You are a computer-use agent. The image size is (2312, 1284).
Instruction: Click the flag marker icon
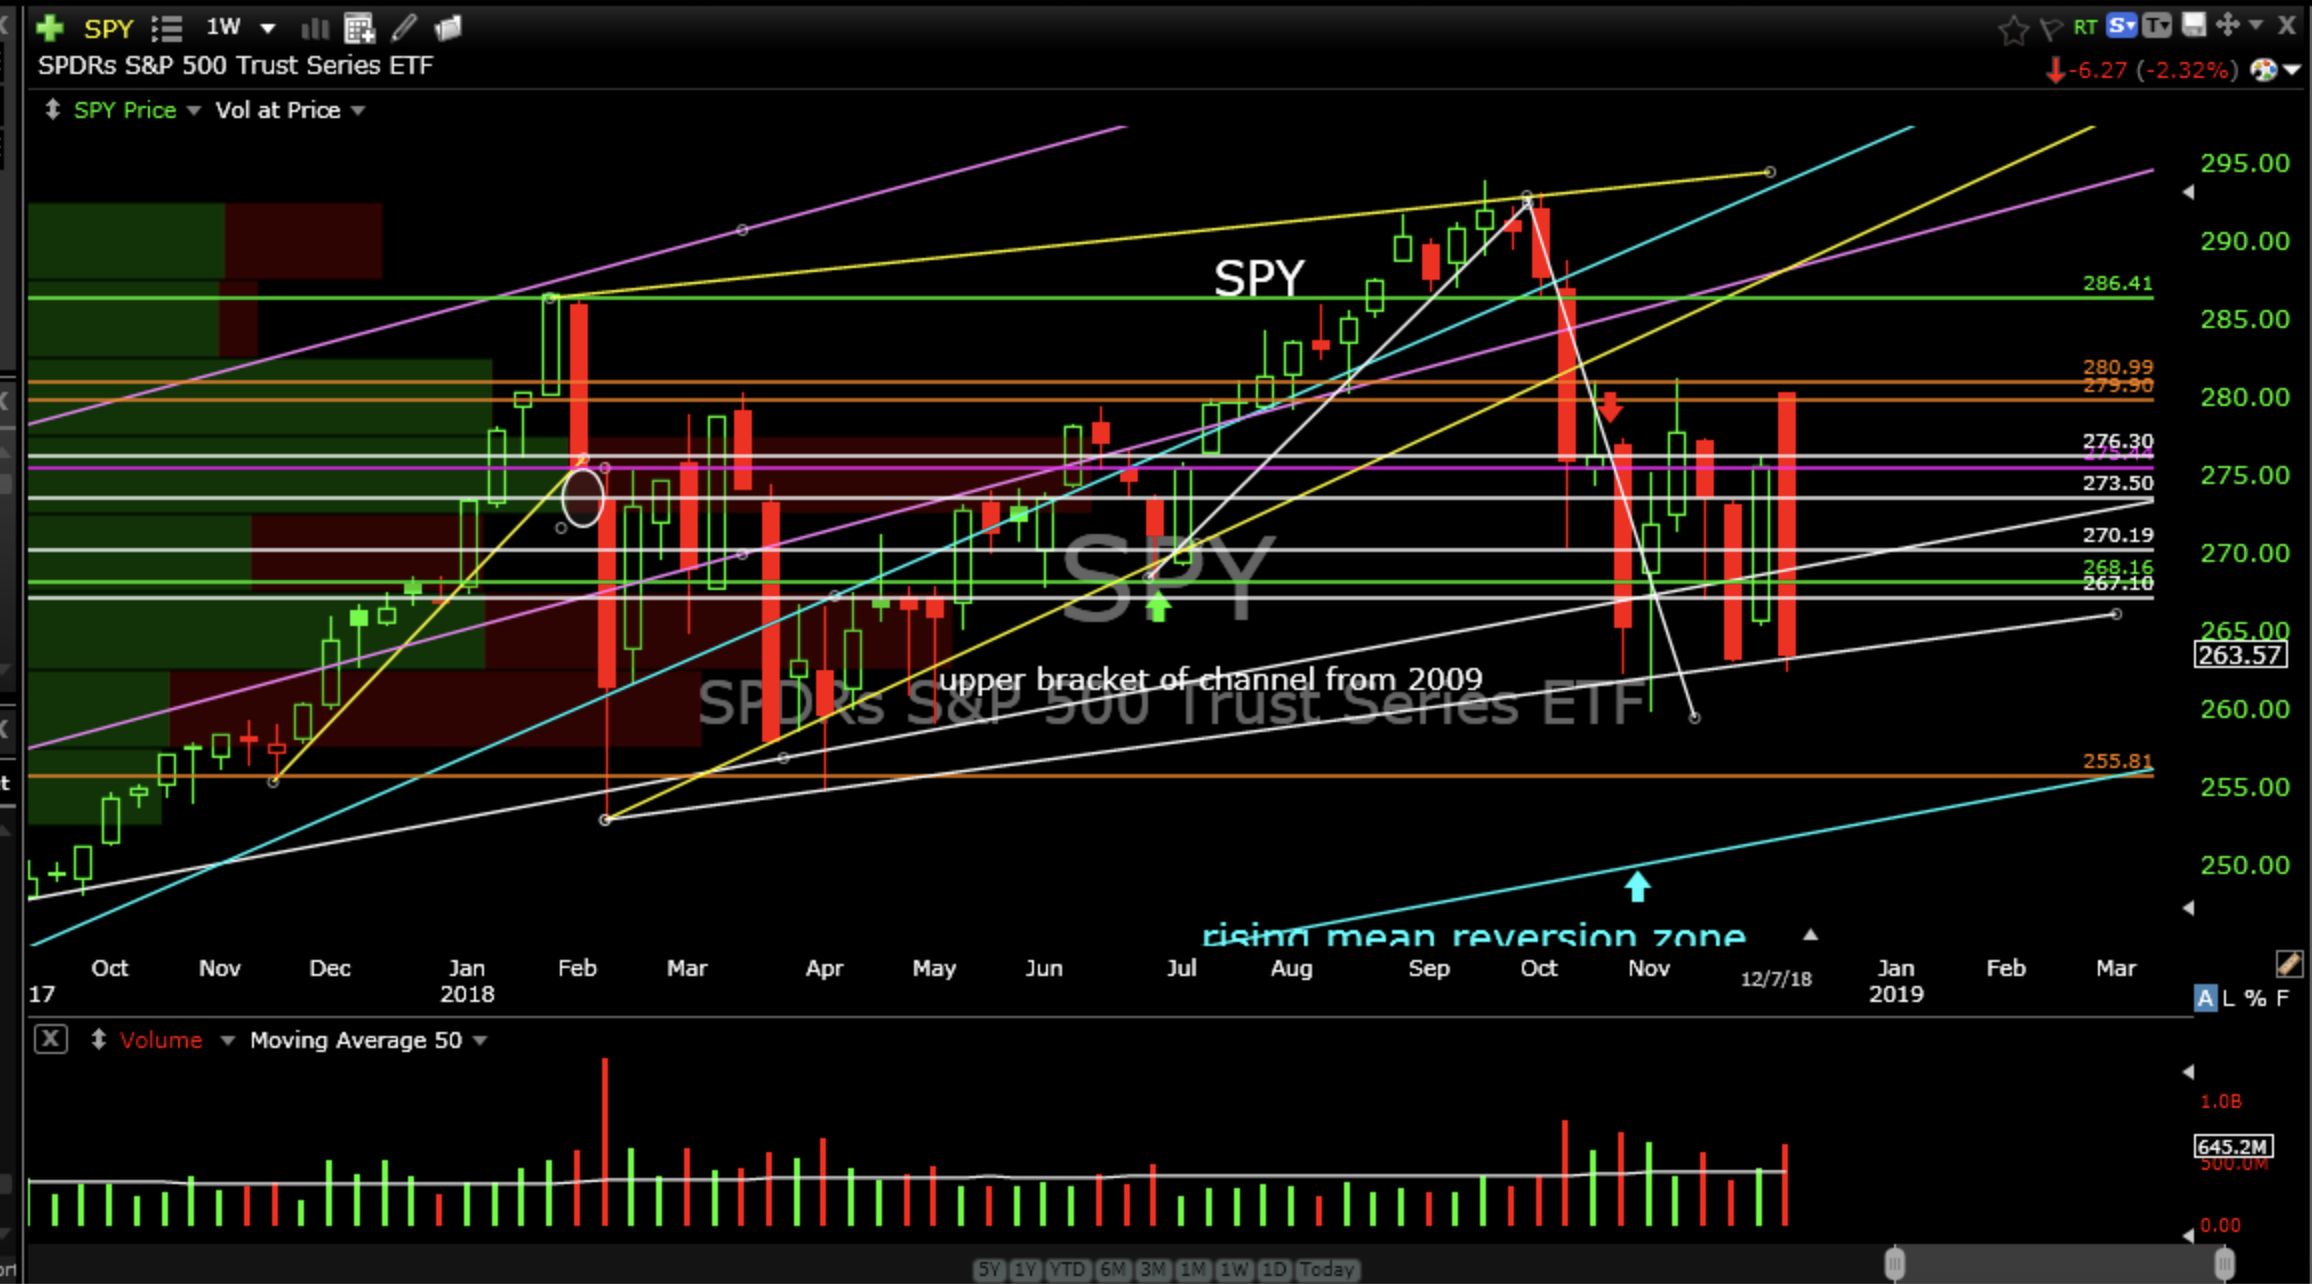(x=2051, y=29)
